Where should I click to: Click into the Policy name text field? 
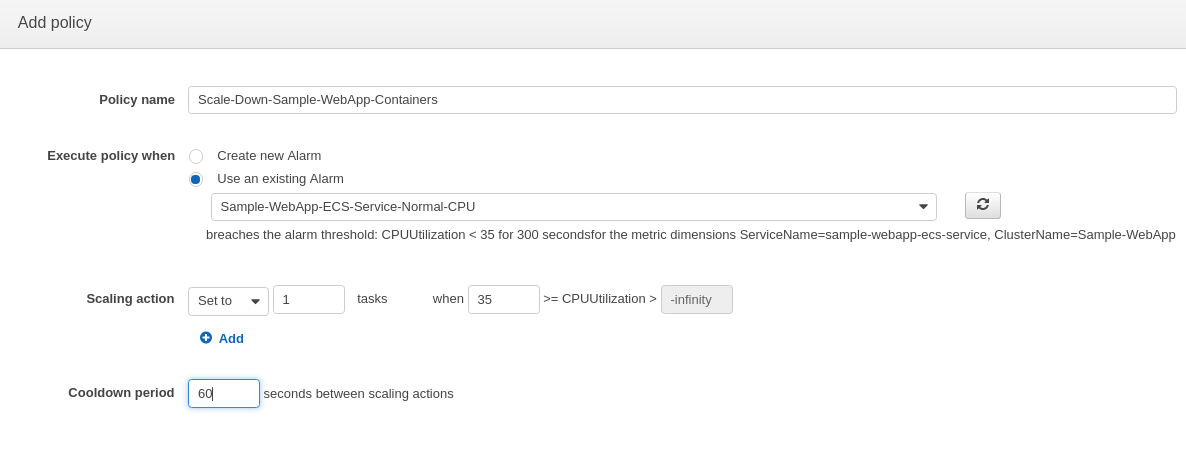pyautogui.click(x=682, y=100)
